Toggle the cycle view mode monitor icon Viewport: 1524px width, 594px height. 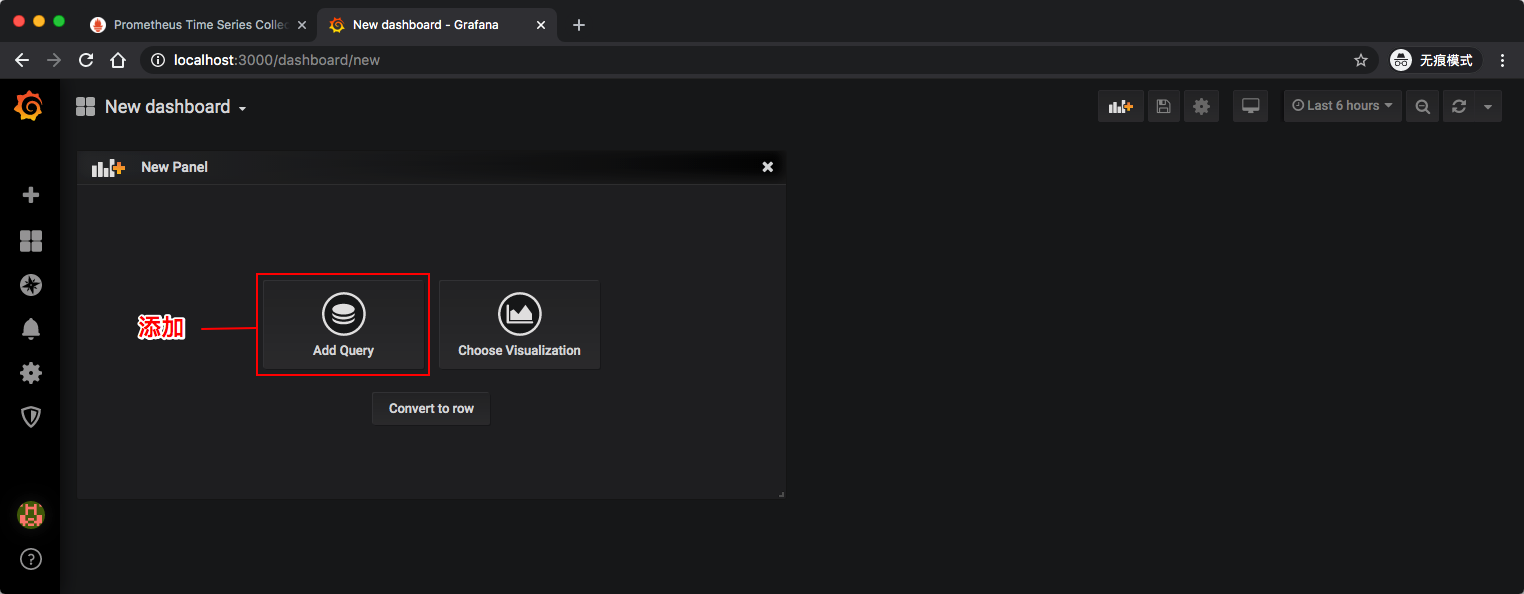tap(1250, 106)
